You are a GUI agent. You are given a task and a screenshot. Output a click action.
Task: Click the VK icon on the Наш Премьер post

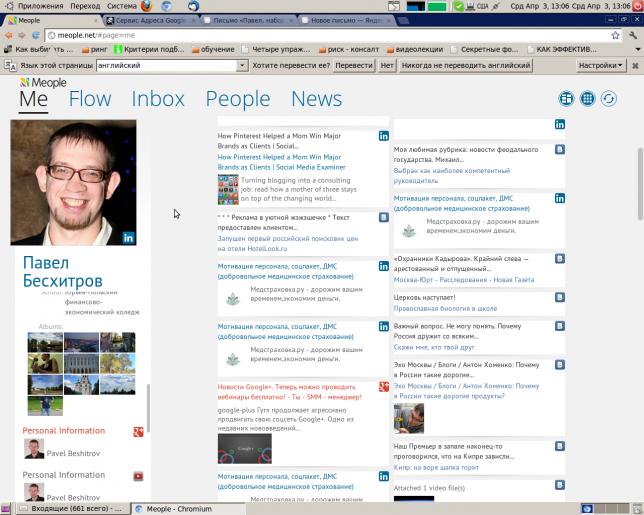click(560, 446)
